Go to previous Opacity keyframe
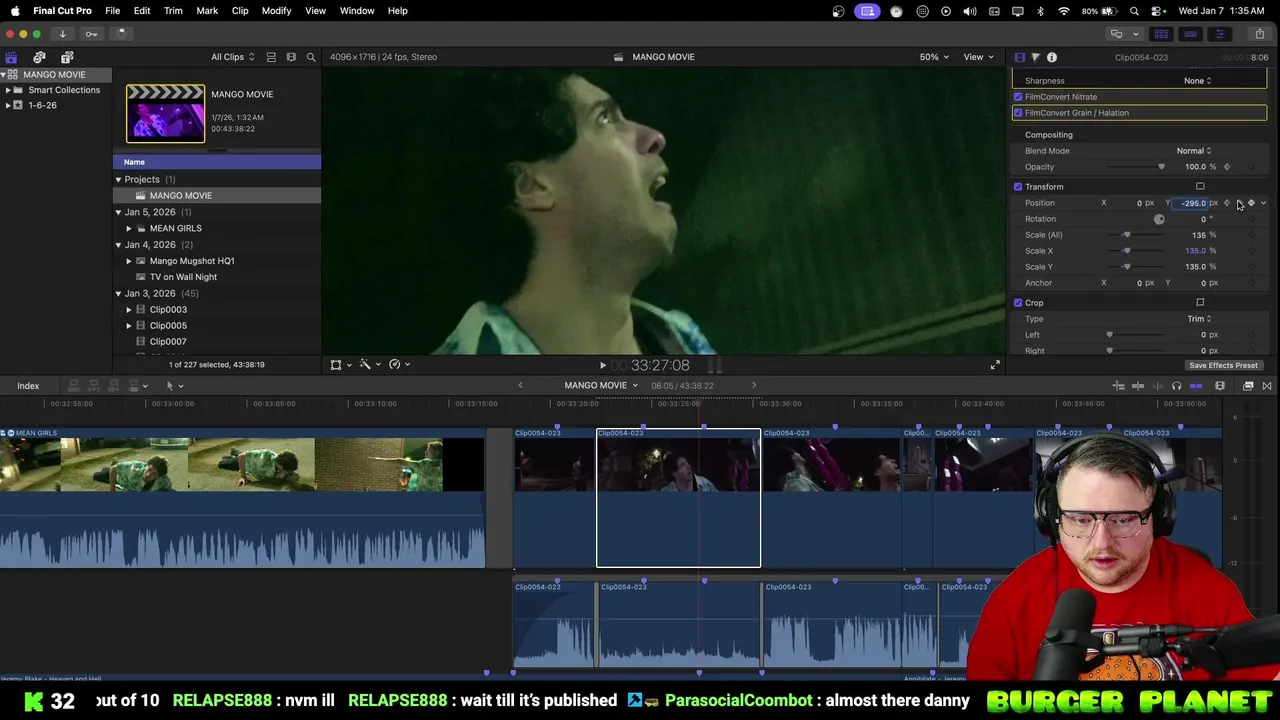Viewport: 1280px width, 720px height. click(1227, 167)
